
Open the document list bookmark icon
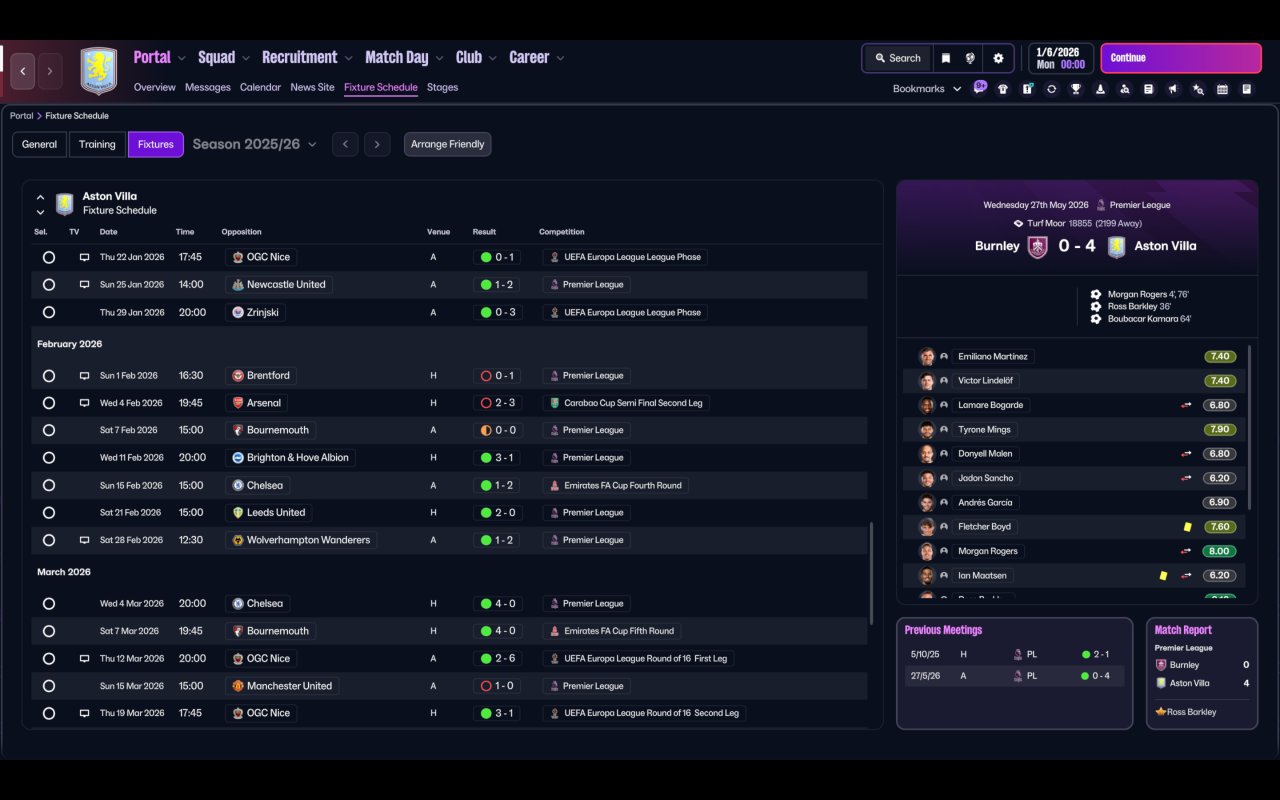click(x=1148, y=89)
